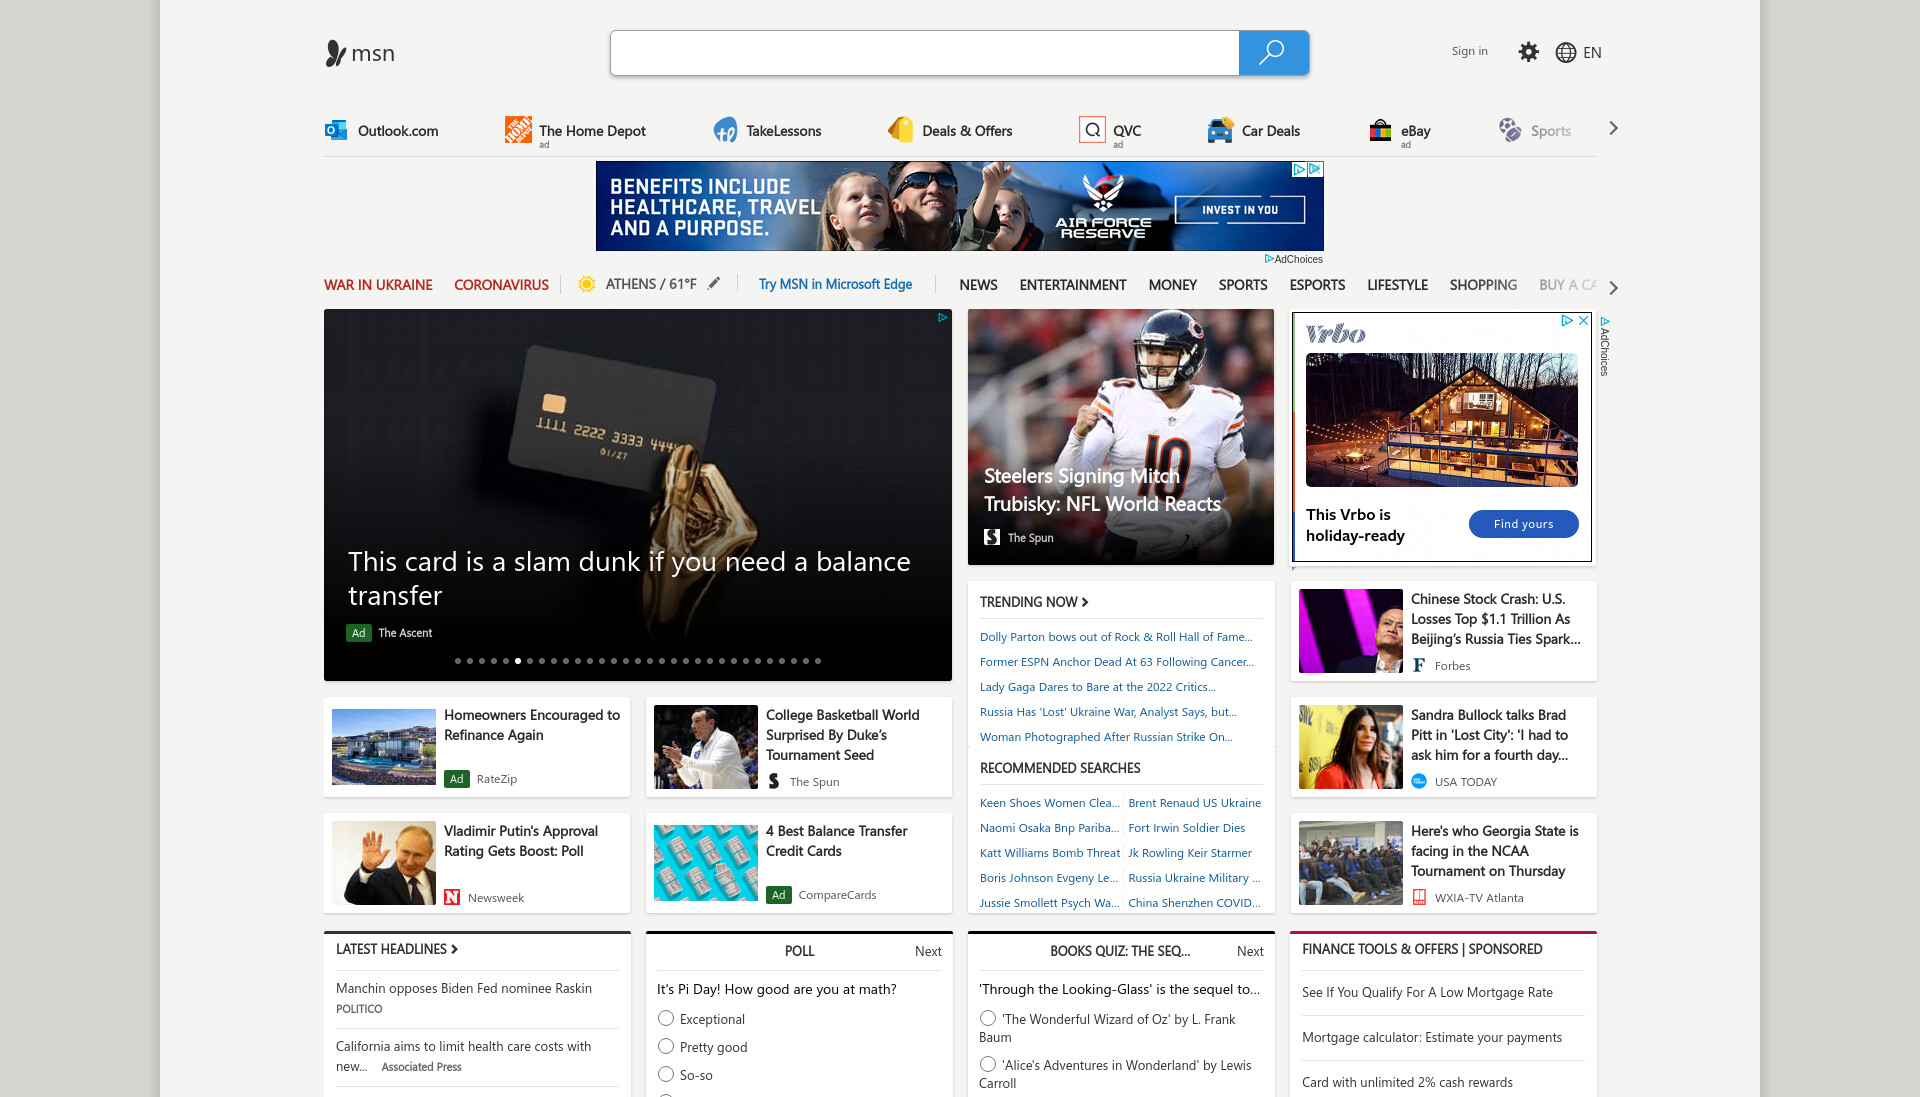Image resolution: width=1920 pixels, height=1097 pixels.
Task: Select the Exceptional poll option
Action: pyautogui.click(x=666, y=1018)
